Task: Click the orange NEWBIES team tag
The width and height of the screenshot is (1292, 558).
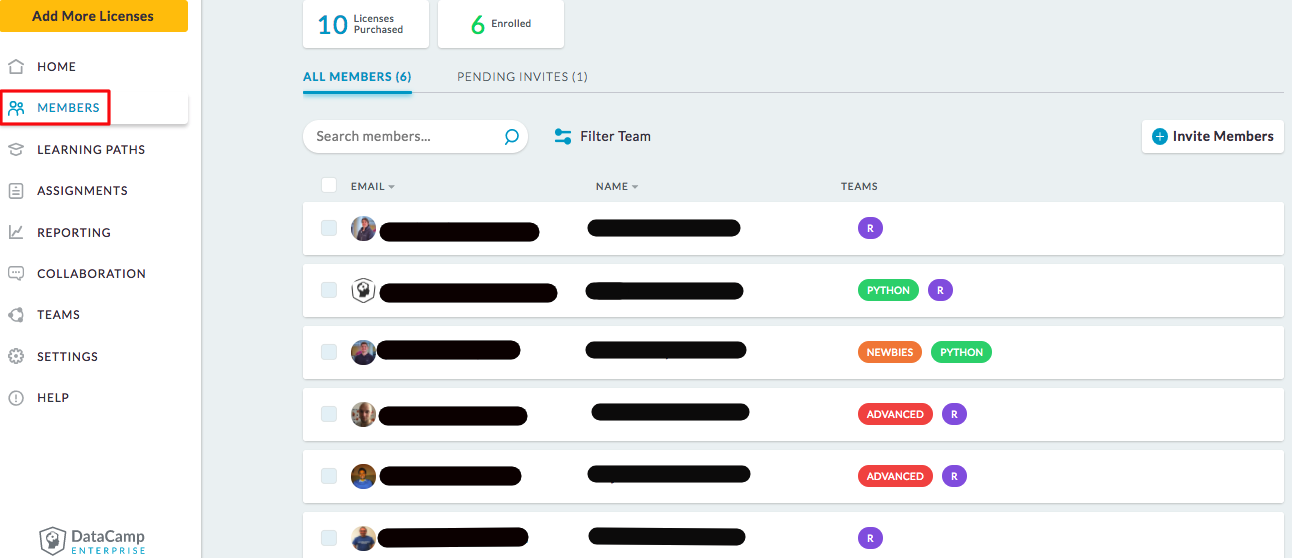Action: tap(889, 353)
